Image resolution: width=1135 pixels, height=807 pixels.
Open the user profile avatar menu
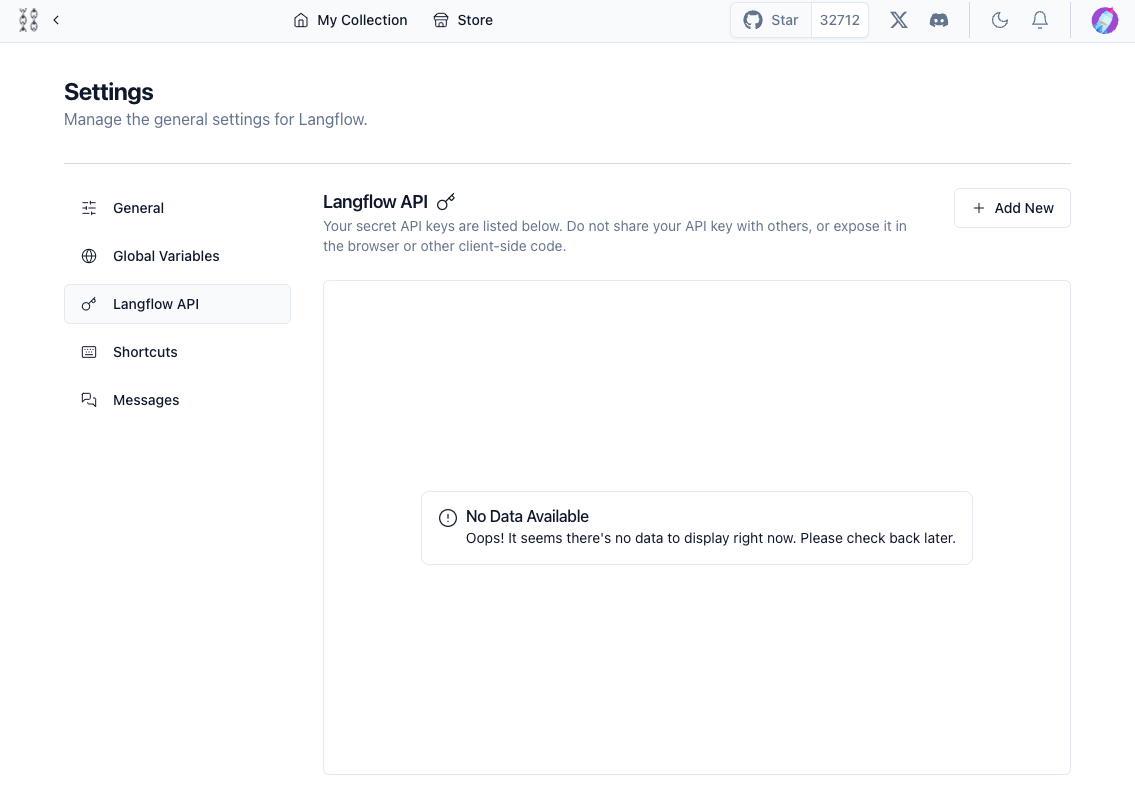point(1105,20)
